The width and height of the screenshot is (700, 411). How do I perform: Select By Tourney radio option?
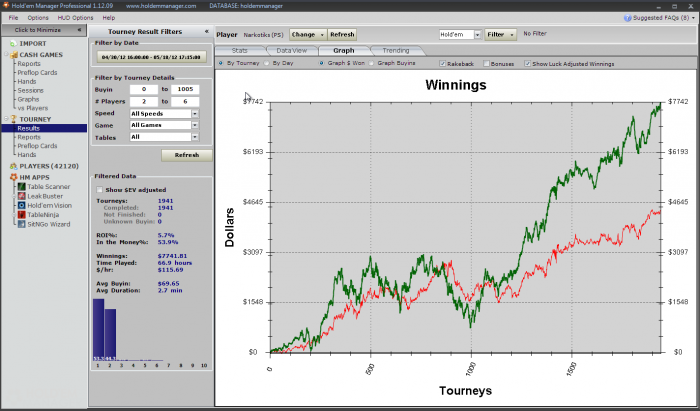tap(221, 63)
